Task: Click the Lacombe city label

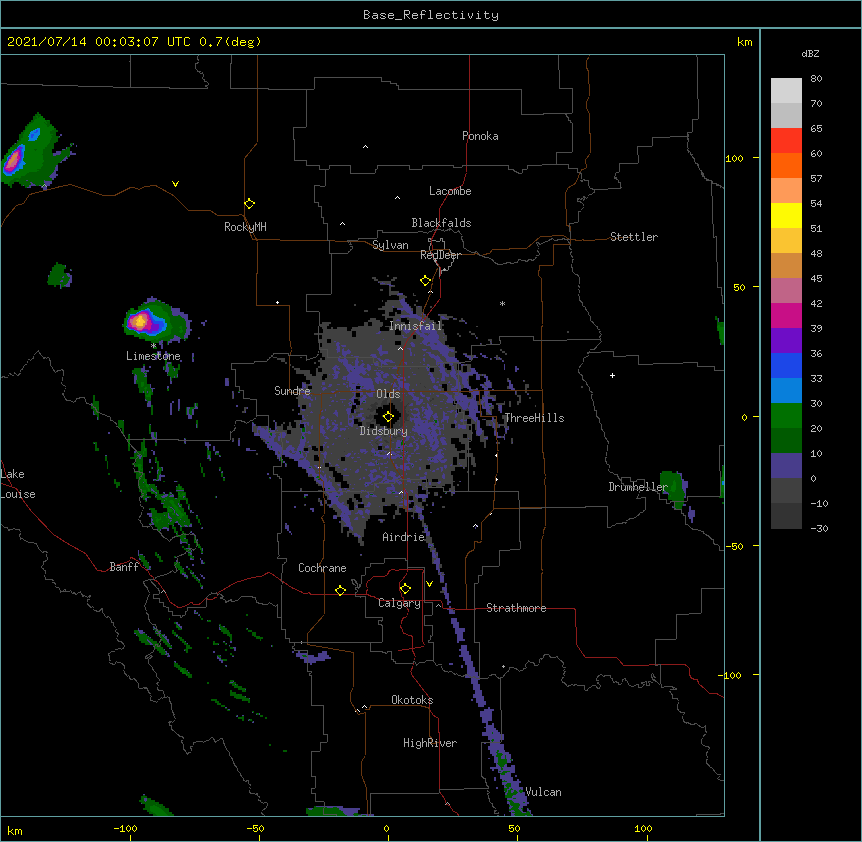Action: (450, 191)
